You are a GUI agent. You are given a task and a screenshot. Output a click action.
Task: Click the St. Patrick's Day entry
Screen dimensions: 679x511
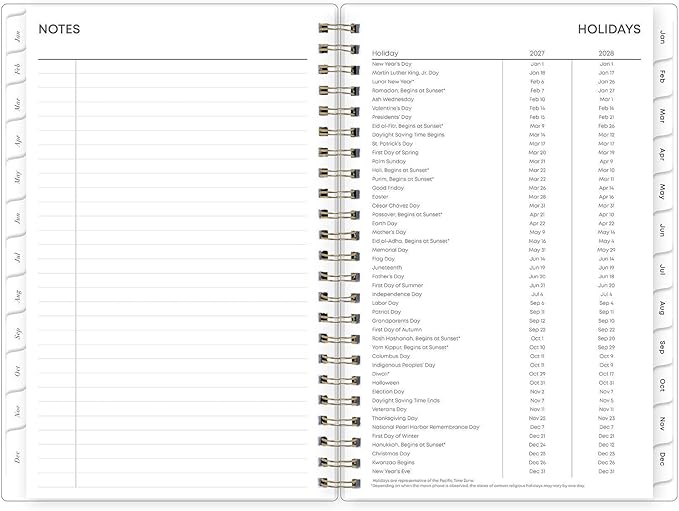click(392, 144)
